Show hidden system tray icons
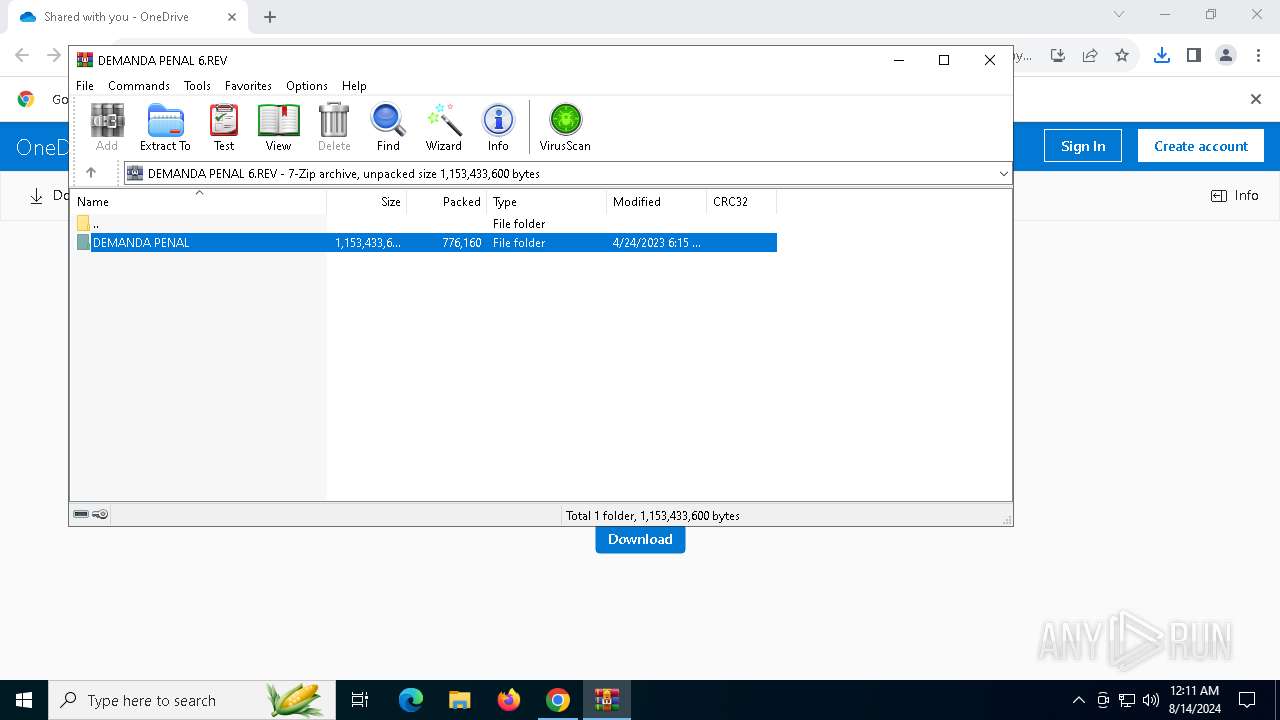Image resolution: width=1280 pixels, height=720 pixels. point(1078,700)
